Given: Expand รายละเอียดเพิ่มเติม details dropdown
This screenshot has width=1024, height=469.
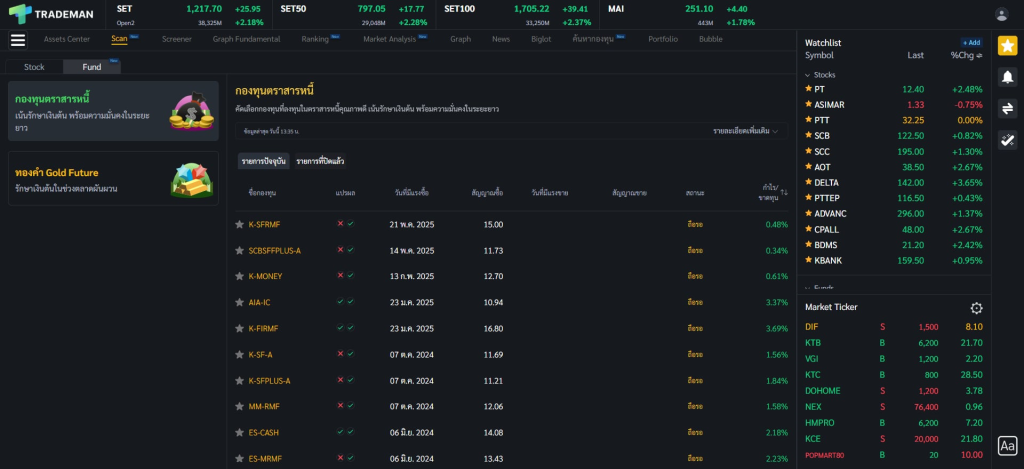Looking at the screenshot, I should 746,131.
